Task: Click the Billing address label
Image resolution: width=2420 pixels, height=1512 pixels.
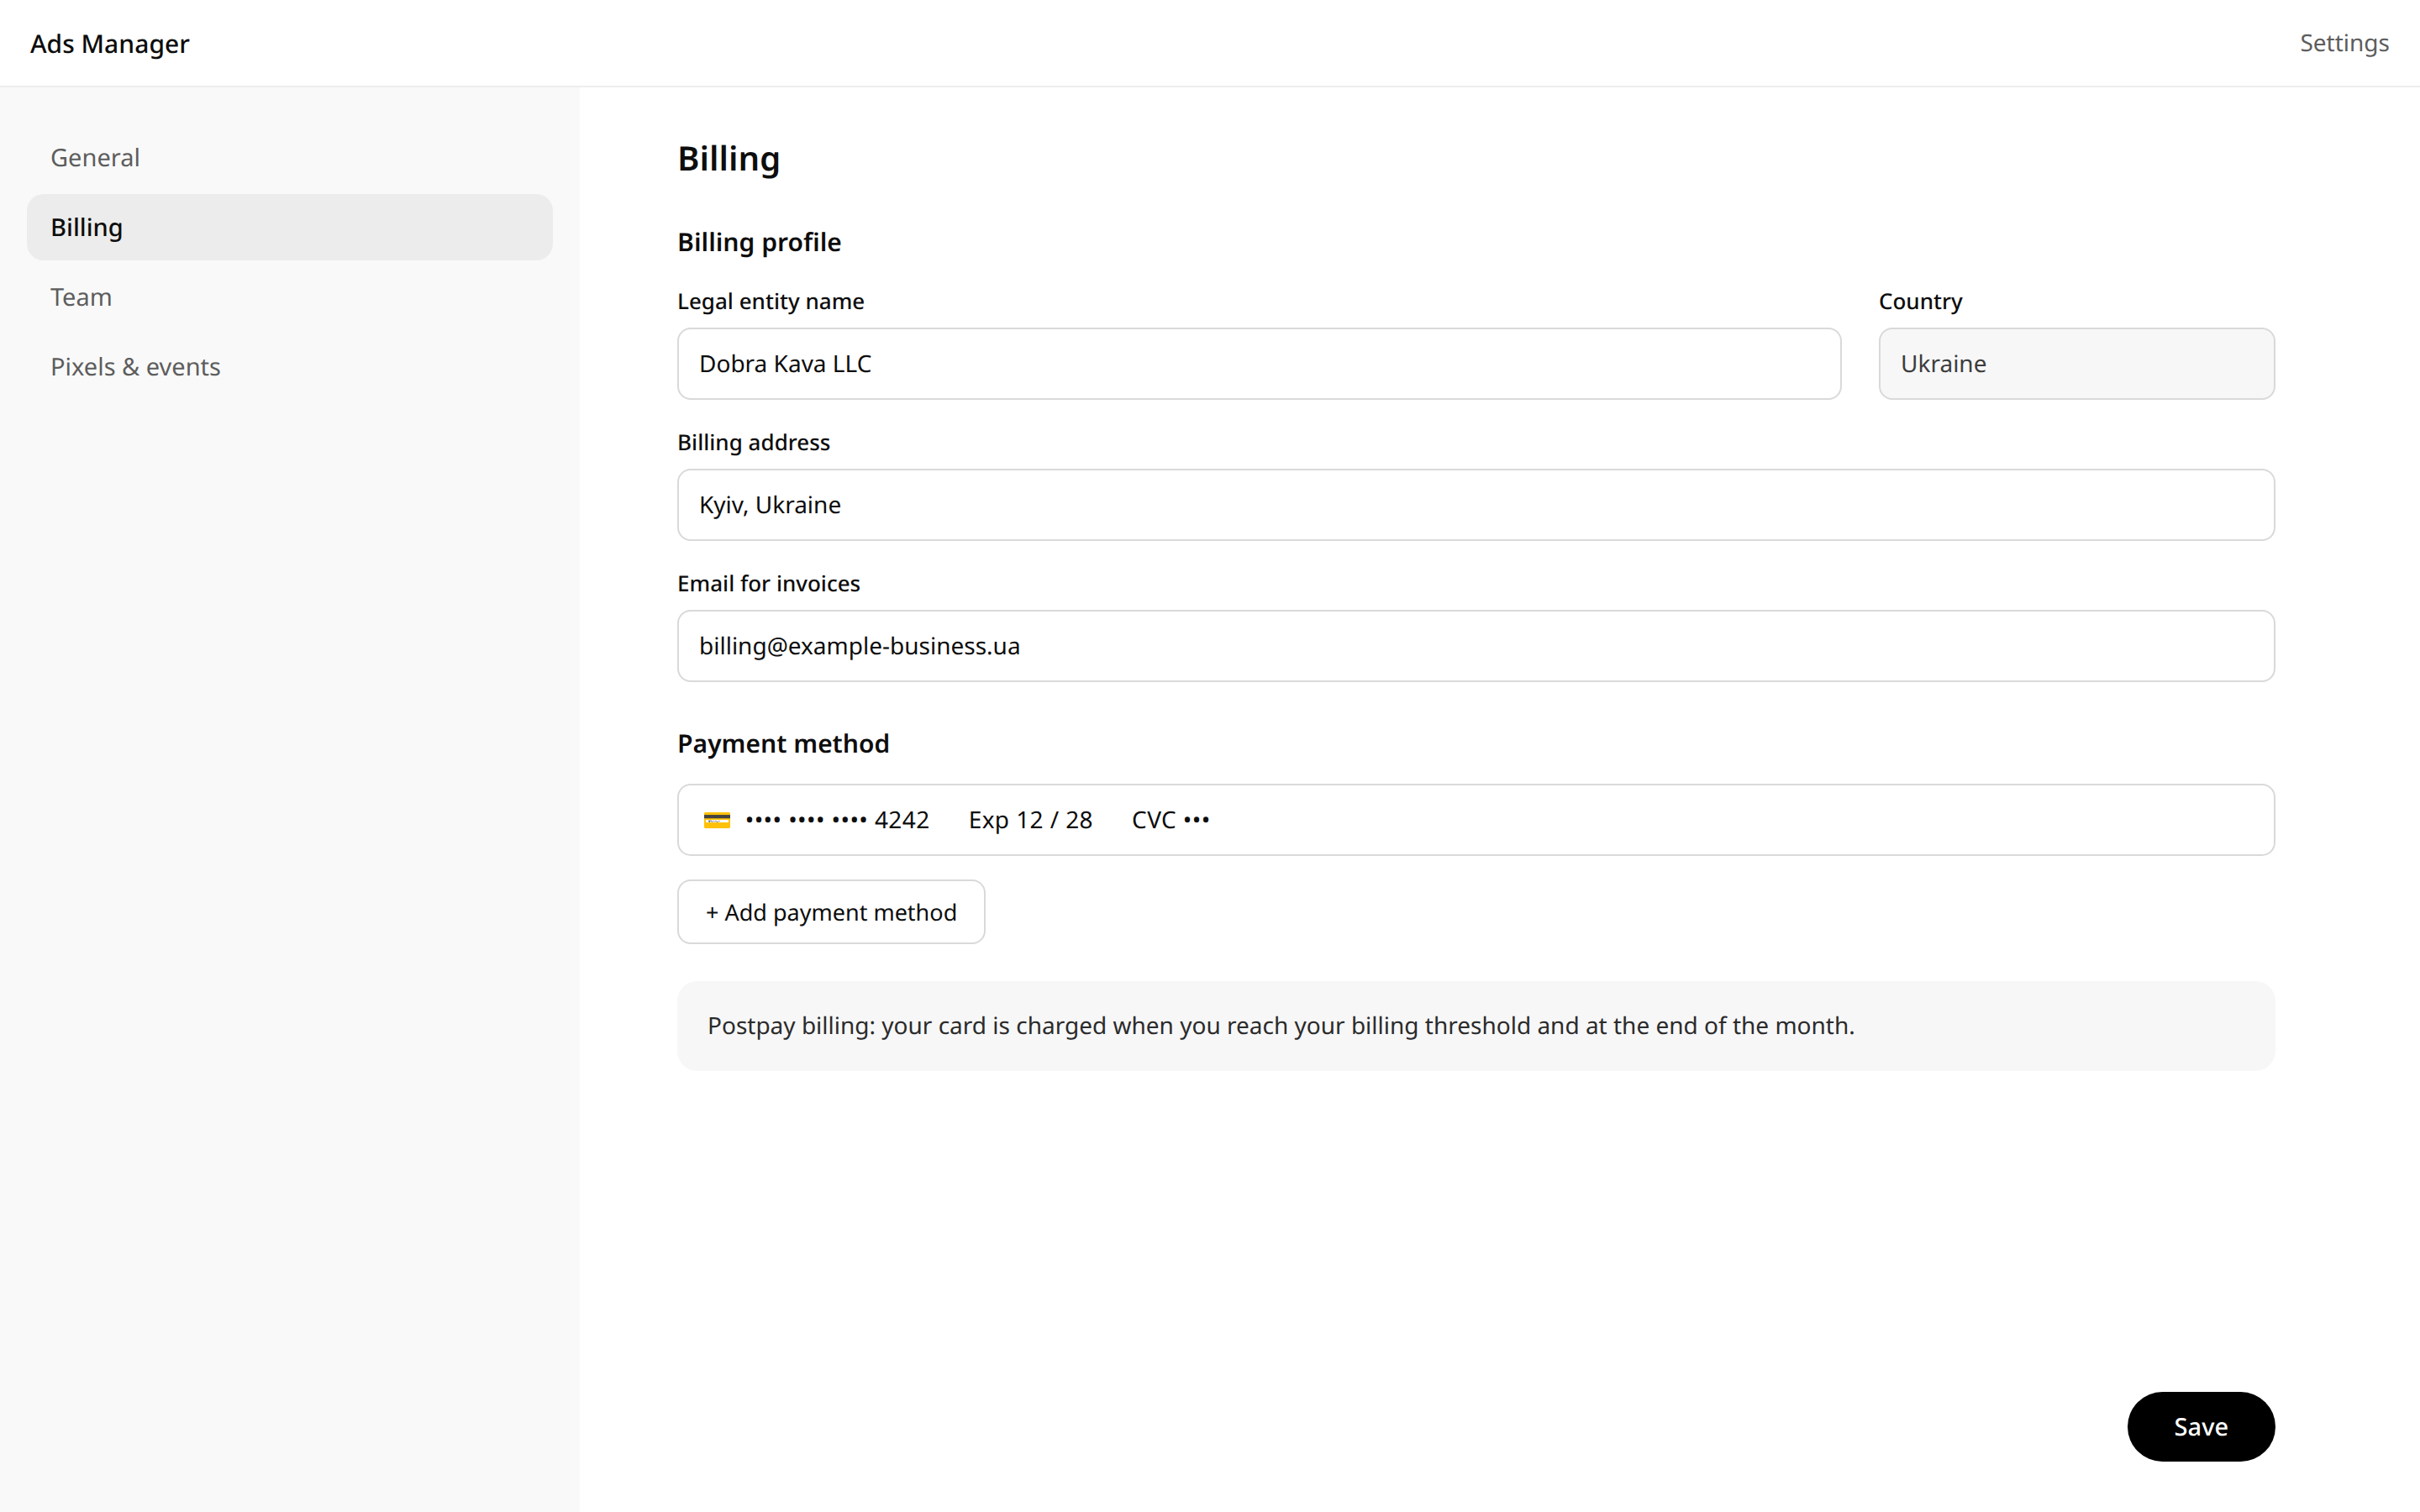Action: (754, 442)
